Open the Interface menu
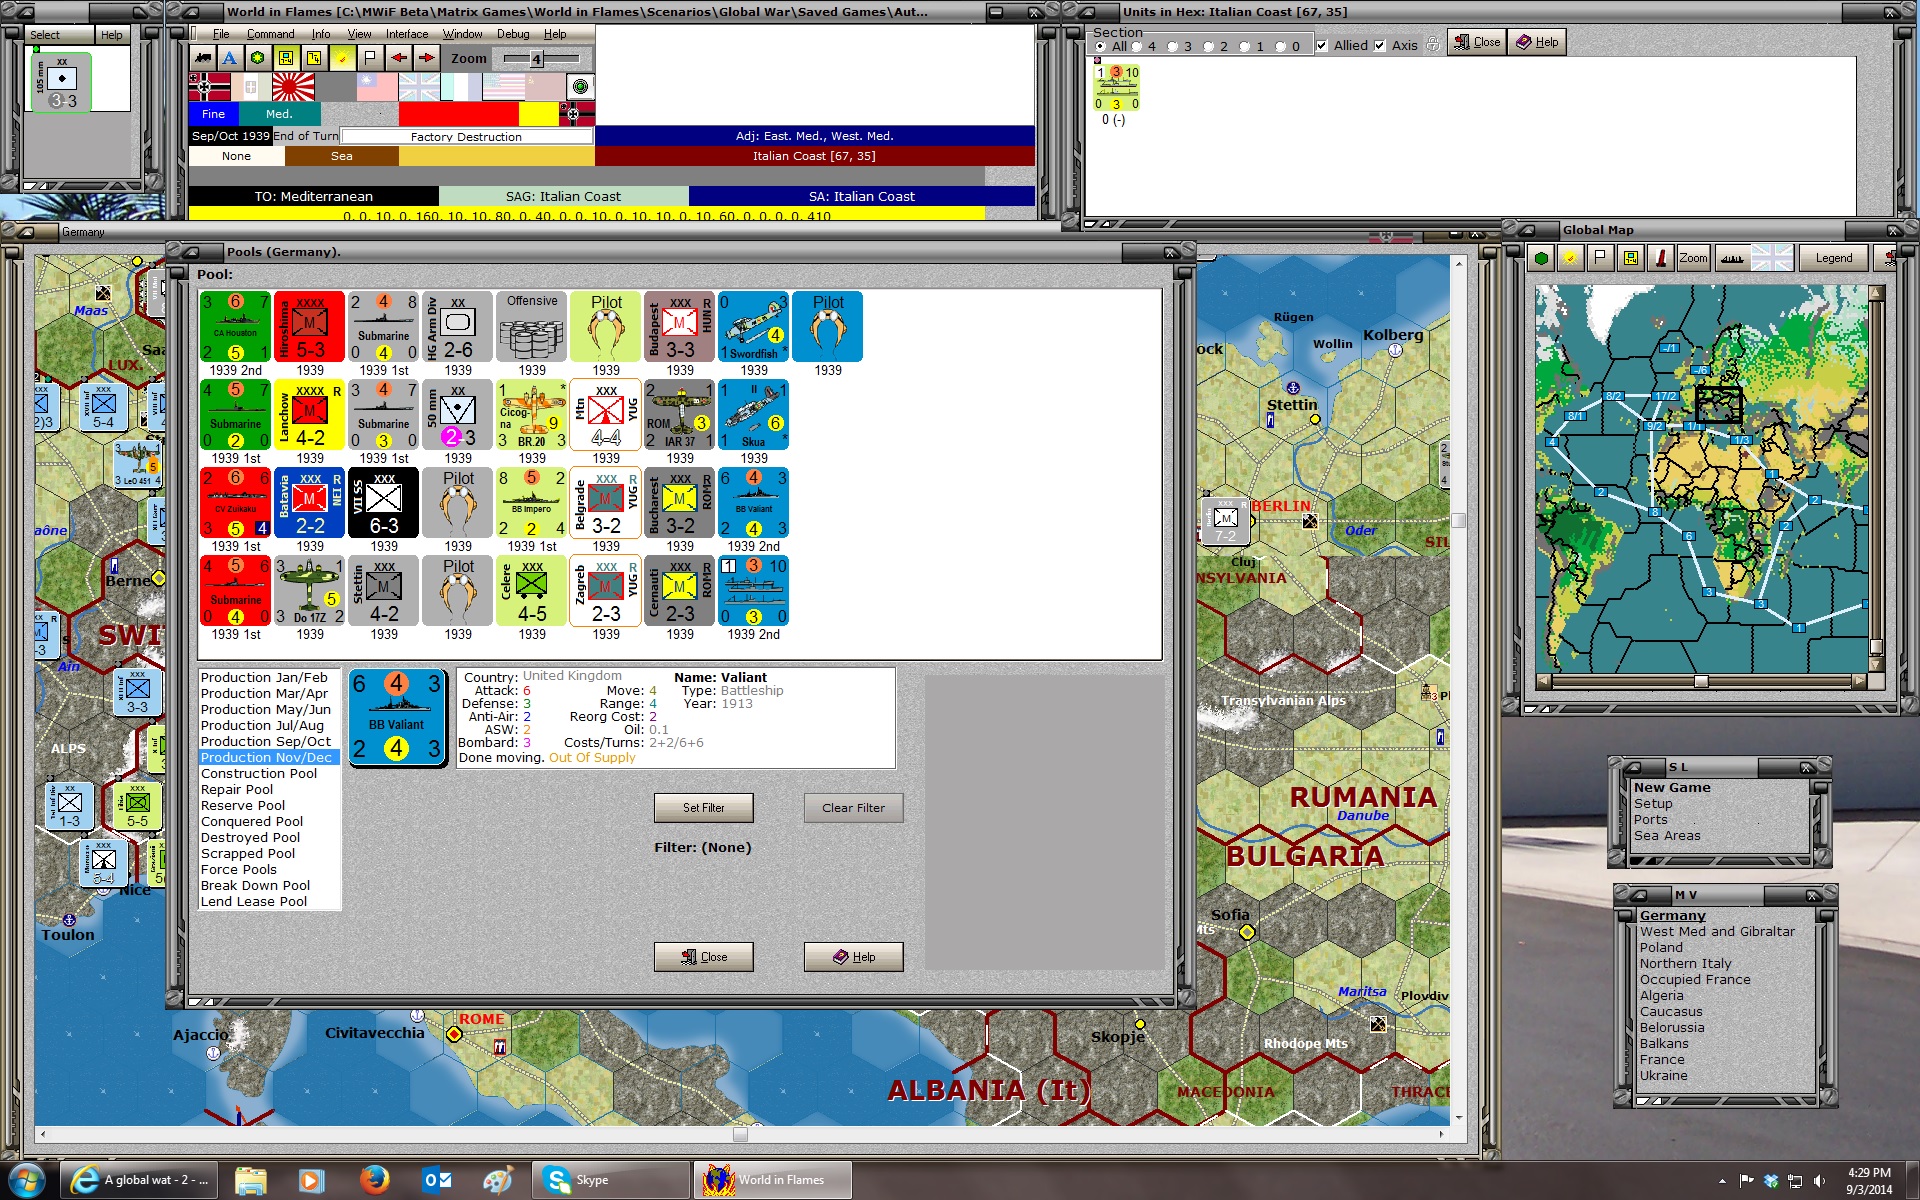 click(x=406, y=33)
